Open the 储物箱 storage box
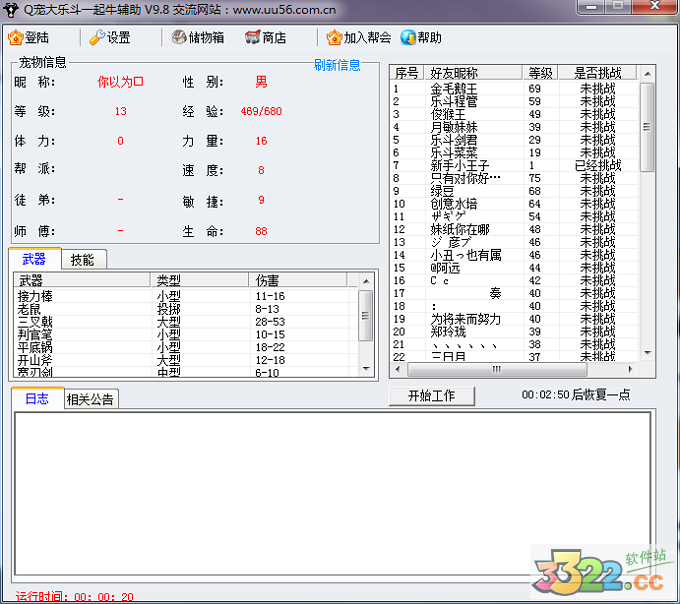 180,38
